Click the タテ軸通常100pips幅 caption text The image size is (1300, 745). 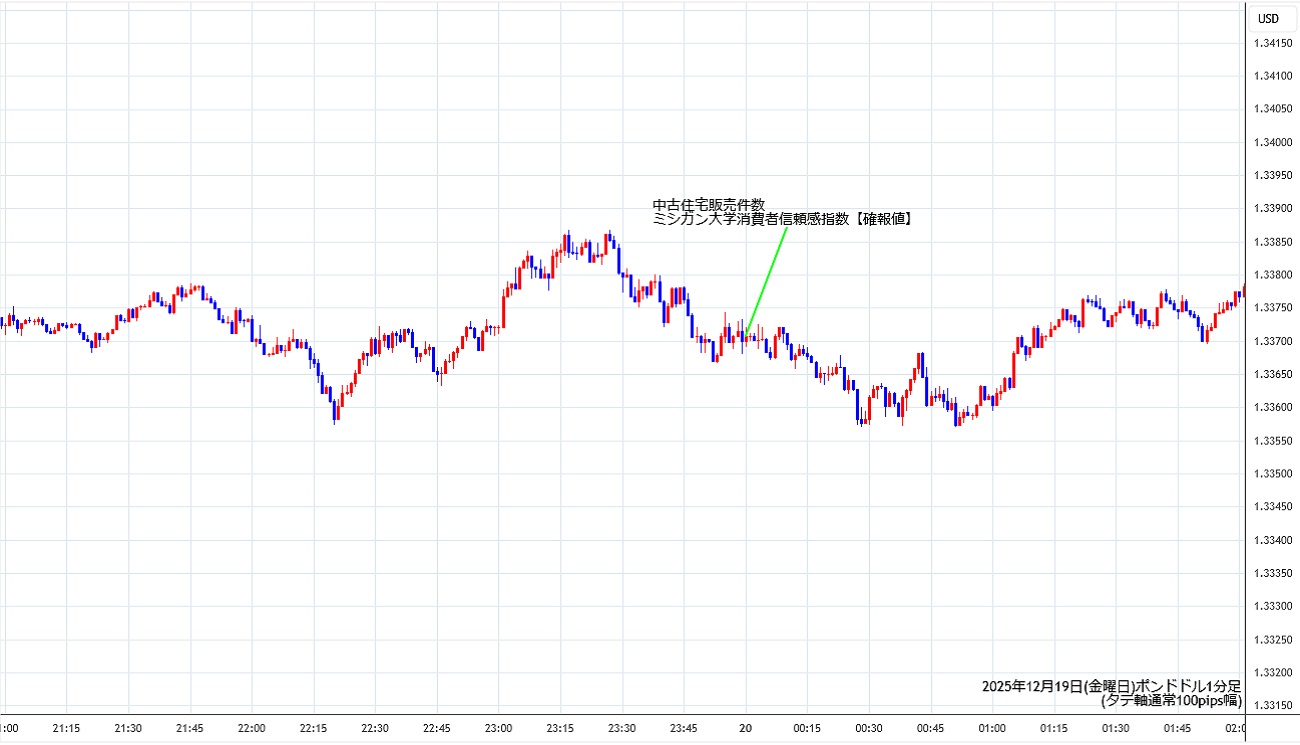point(1171,701)
